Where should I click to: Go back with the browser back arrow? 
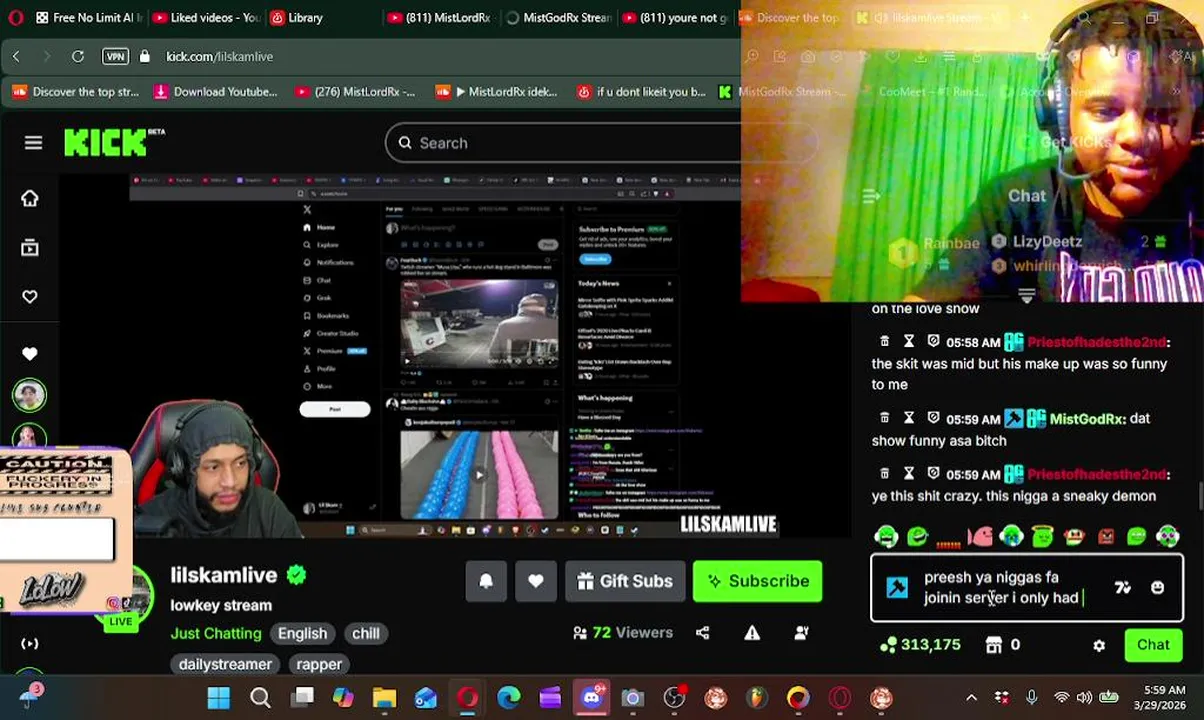coord(16,57)
